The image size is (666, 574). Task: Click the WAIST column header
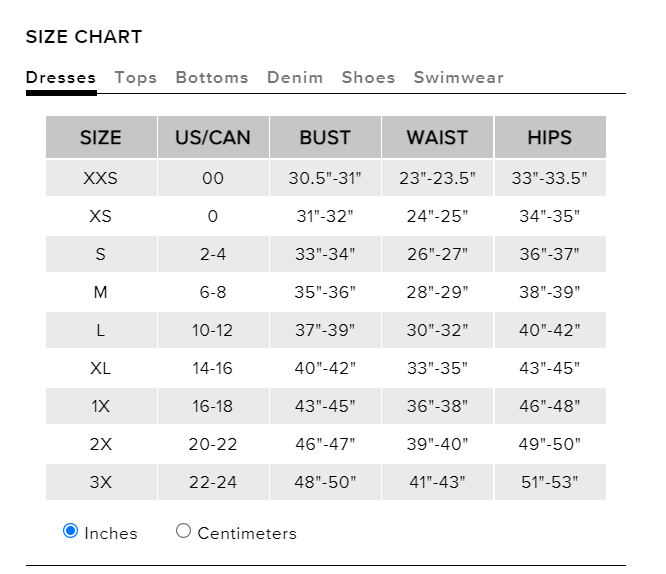437,138
